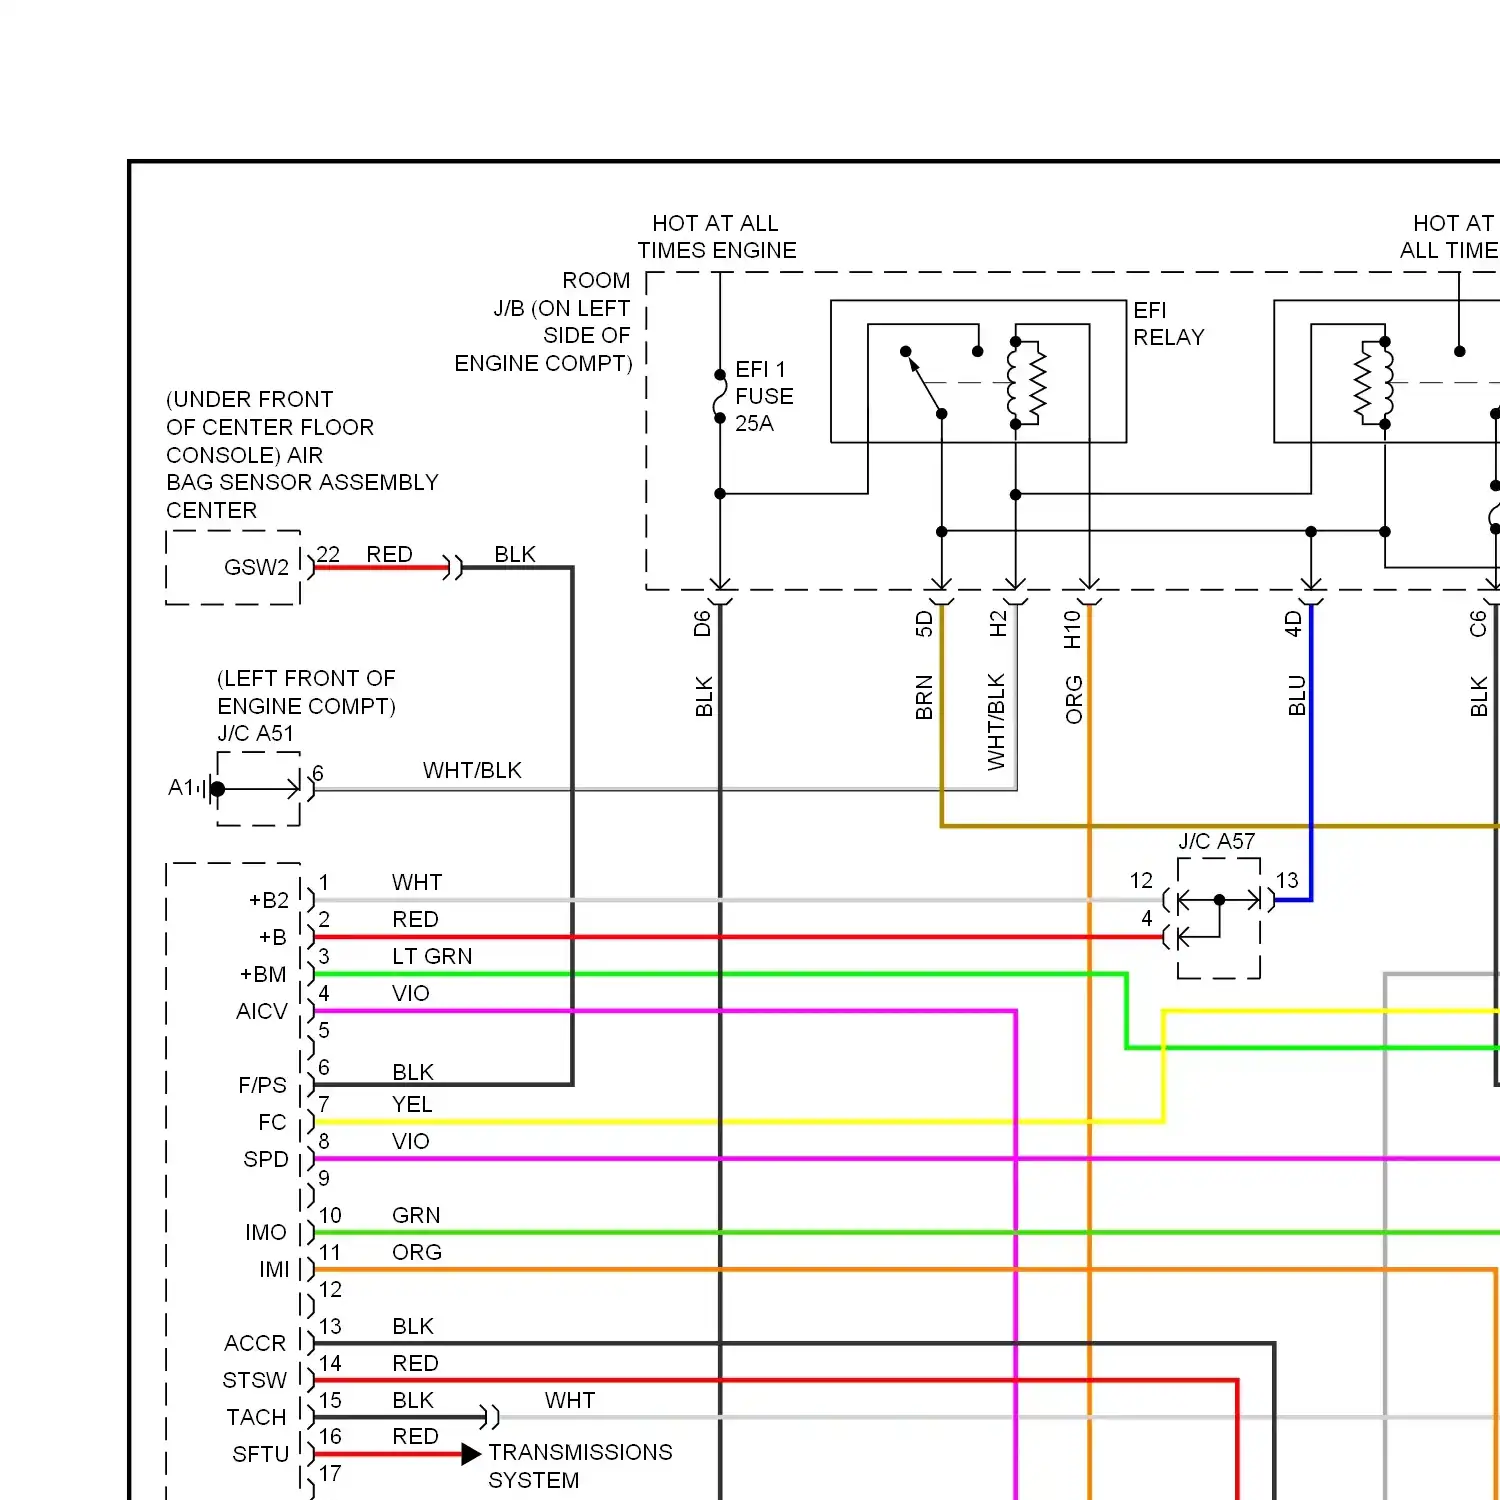Select the vertical "BLK" label under D6
1500x1500 pixels.
click(704, 697)
